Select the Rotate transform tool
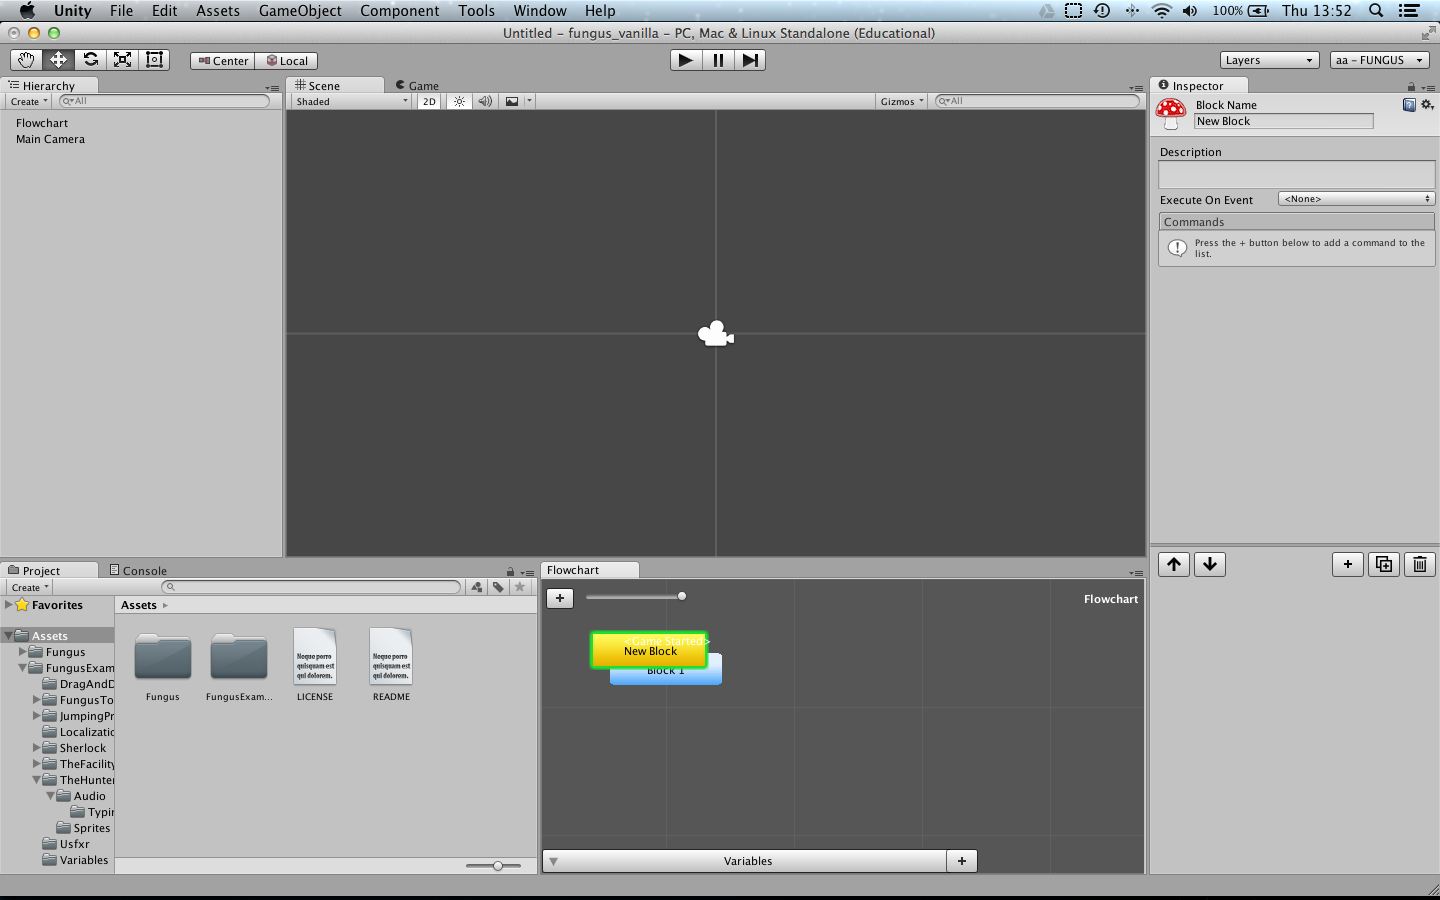Image resolution: width=1440 pixels, height=900 pixels. click(90, 60)
